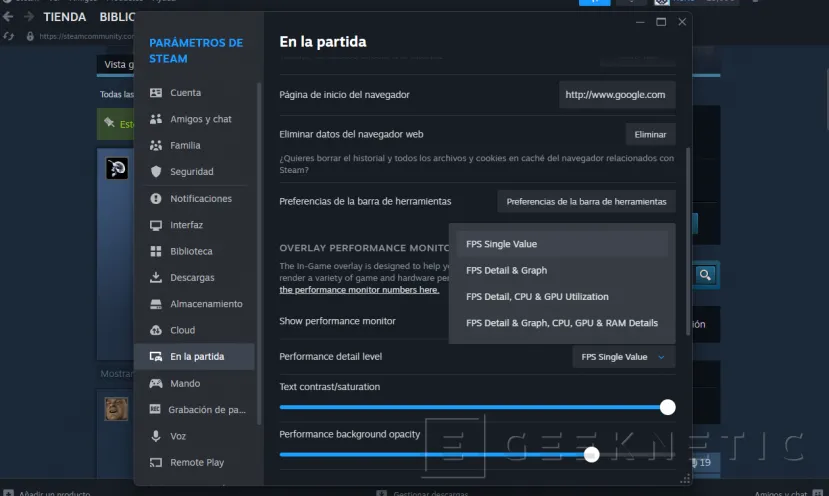This screenshot has height=496, width=829.
Task: Click the Almacenamiento drive icon
Action: click(155, 304)
